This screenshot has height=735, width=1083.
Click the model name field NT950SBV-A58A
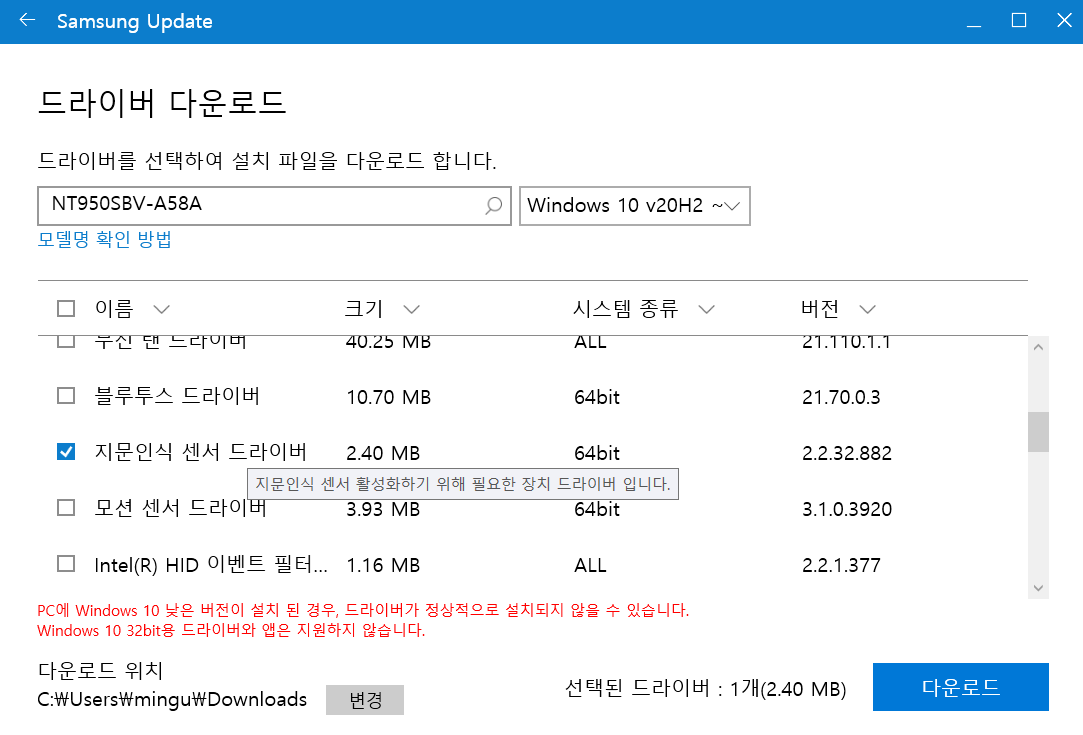pyautogui.click(x=274, y=206)
